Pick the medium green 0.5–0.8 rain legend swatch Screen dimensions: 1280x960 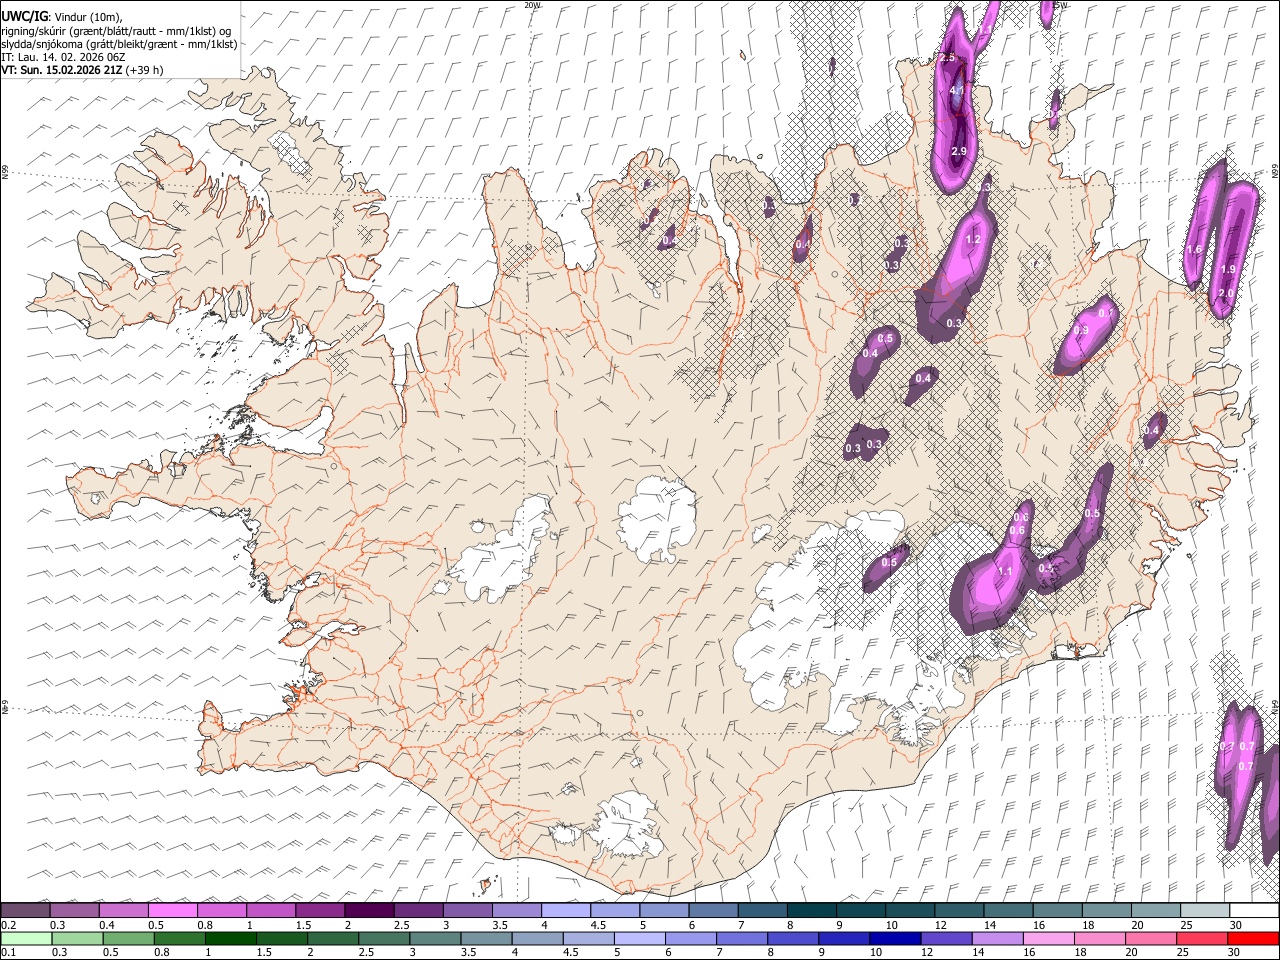click(x=129, y=938)
